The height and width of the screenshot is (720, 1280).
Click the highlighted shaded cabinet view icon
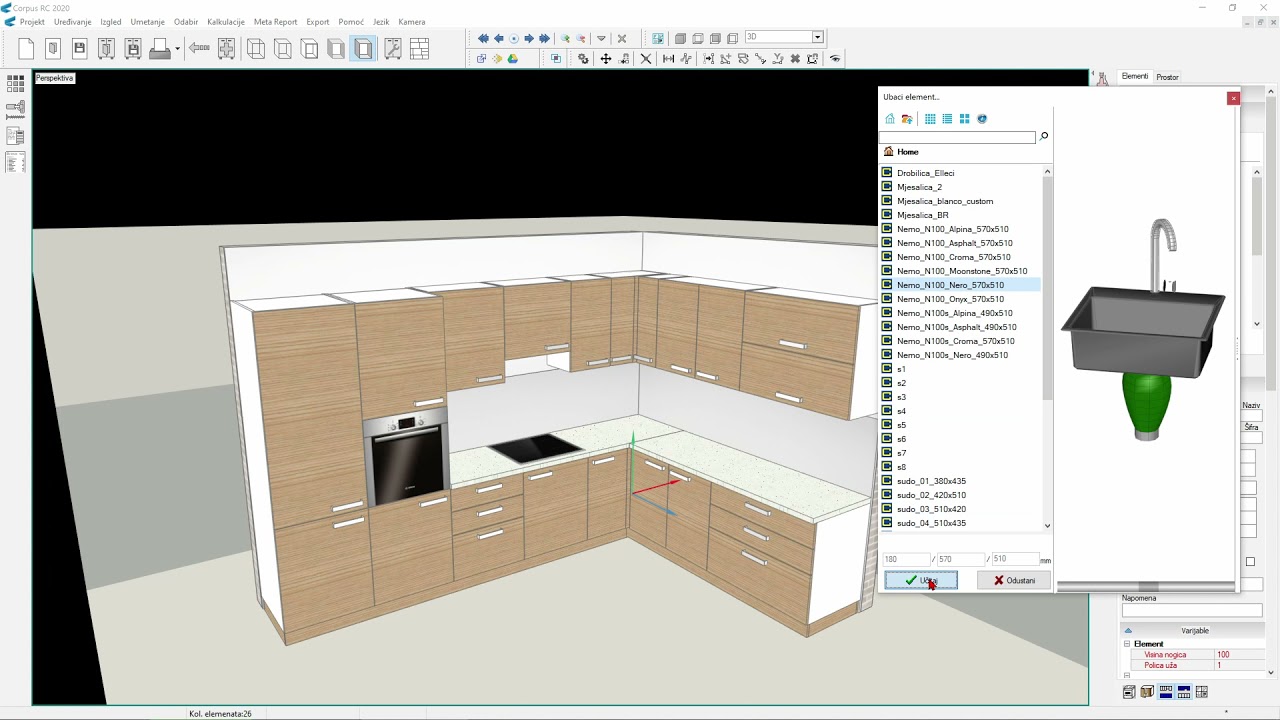pyautogui.click(x=364, y=48)
